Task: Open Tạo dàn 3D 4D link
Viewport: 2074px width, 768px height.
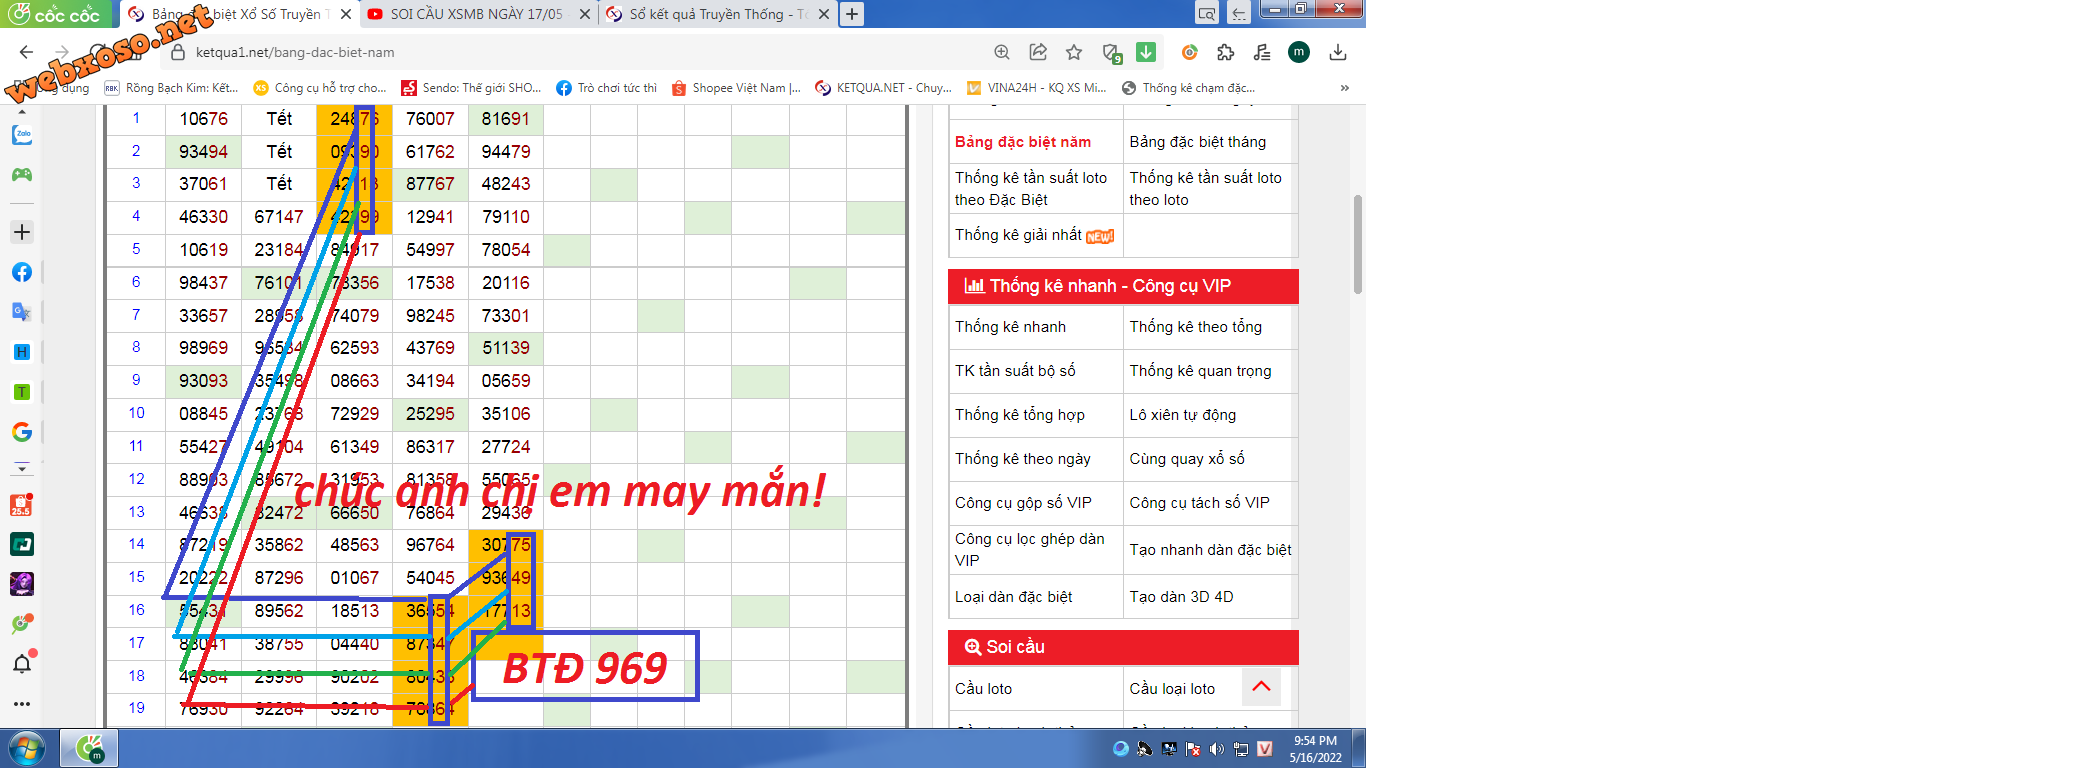Action: [1182, 597]
